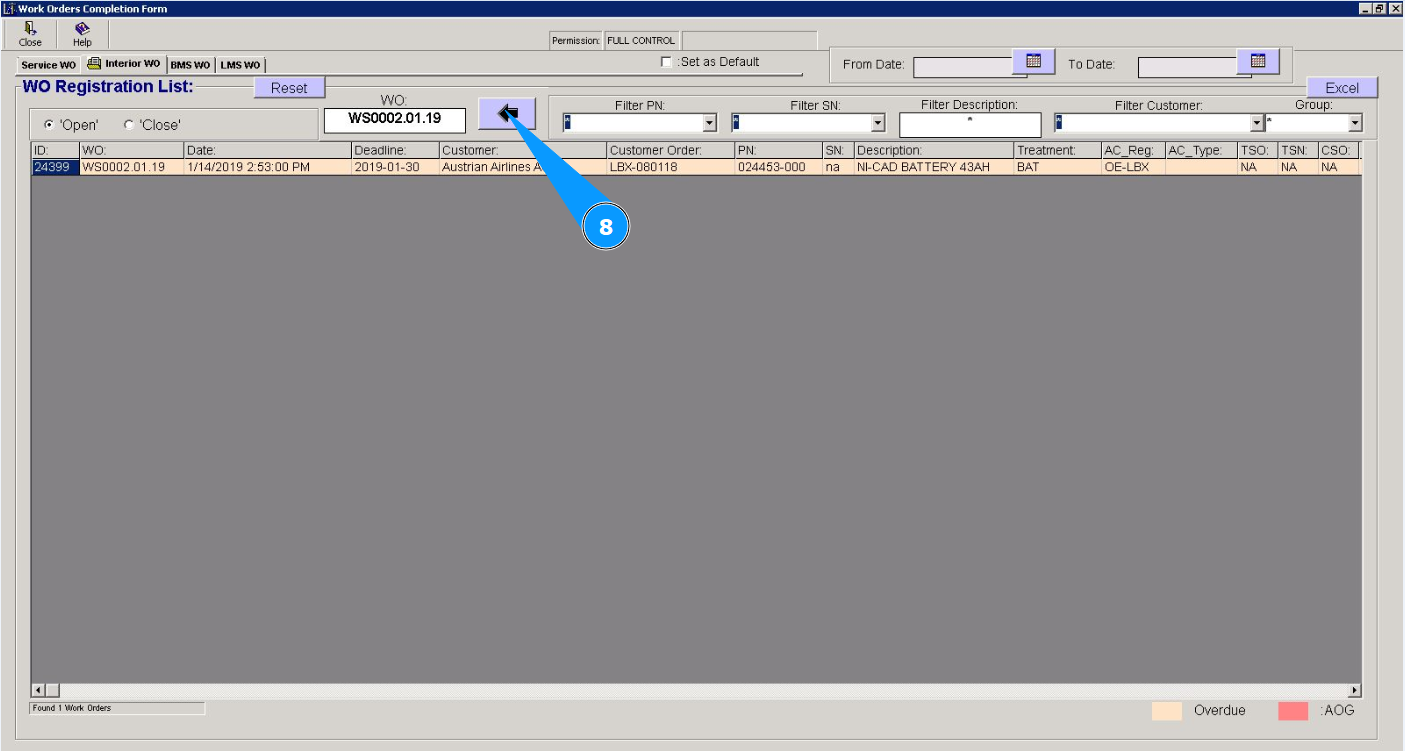Expand the Filter Customer dropdown
The height and width of the screenshot is (751, 1405).
[x=1258, y=123]
